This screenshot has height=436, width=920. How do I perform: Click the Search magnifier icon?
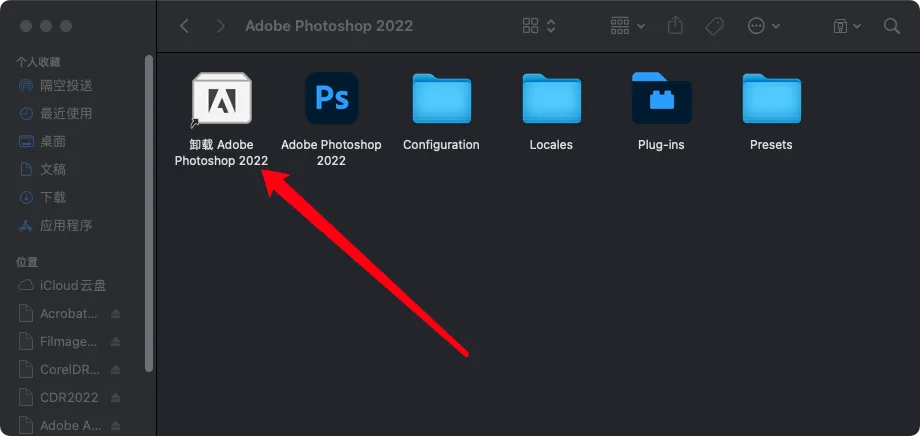coord(891,26)
